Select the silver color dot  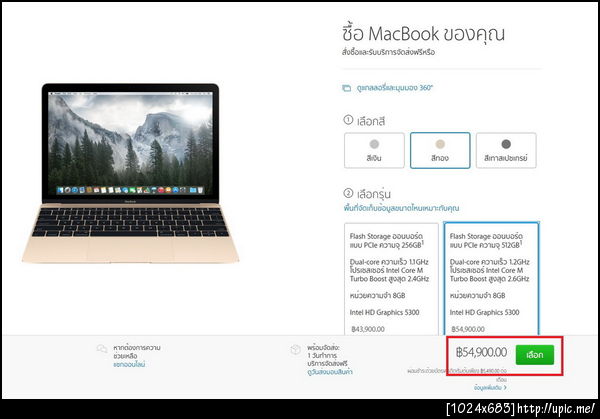(374, 144)
